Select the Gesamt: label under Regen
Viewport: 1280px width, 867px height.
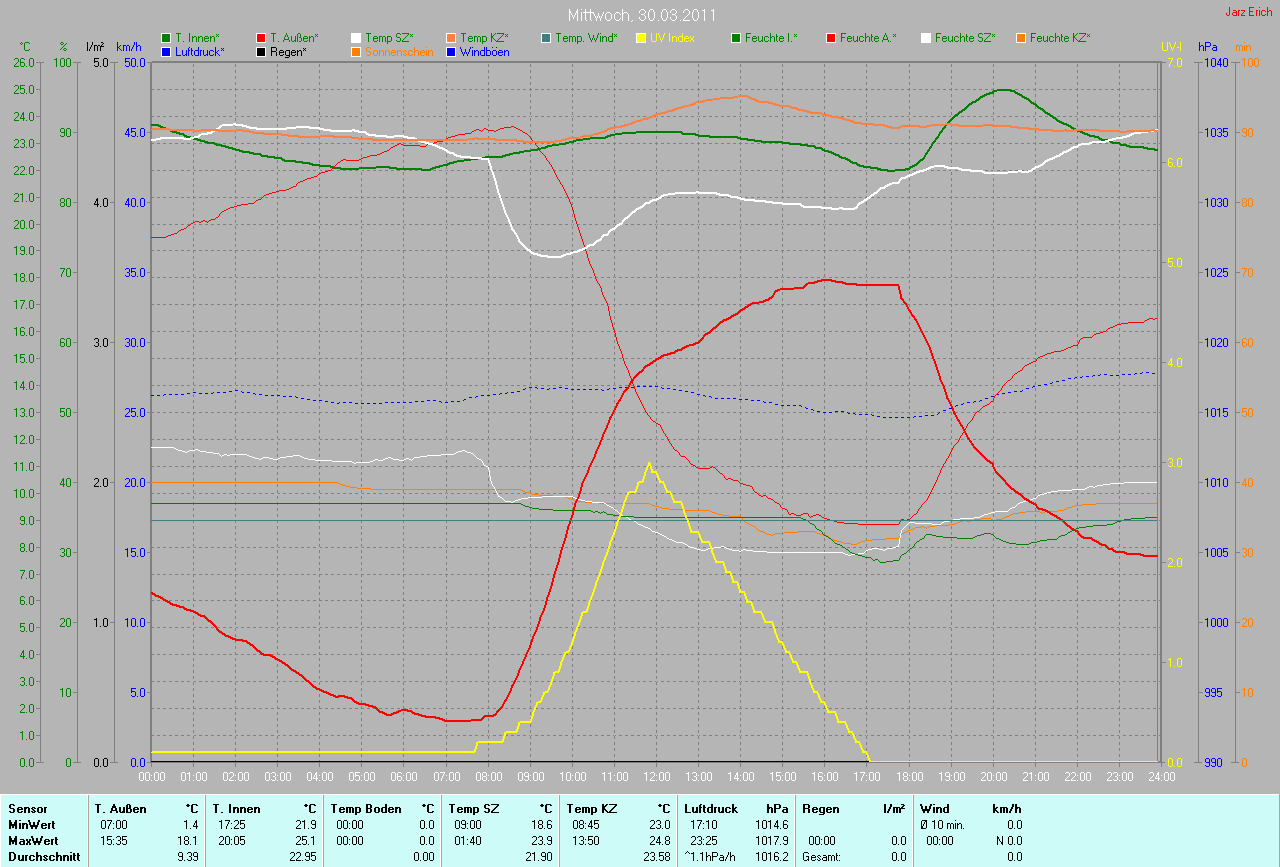pyautogui.click(x=823, y=857)
